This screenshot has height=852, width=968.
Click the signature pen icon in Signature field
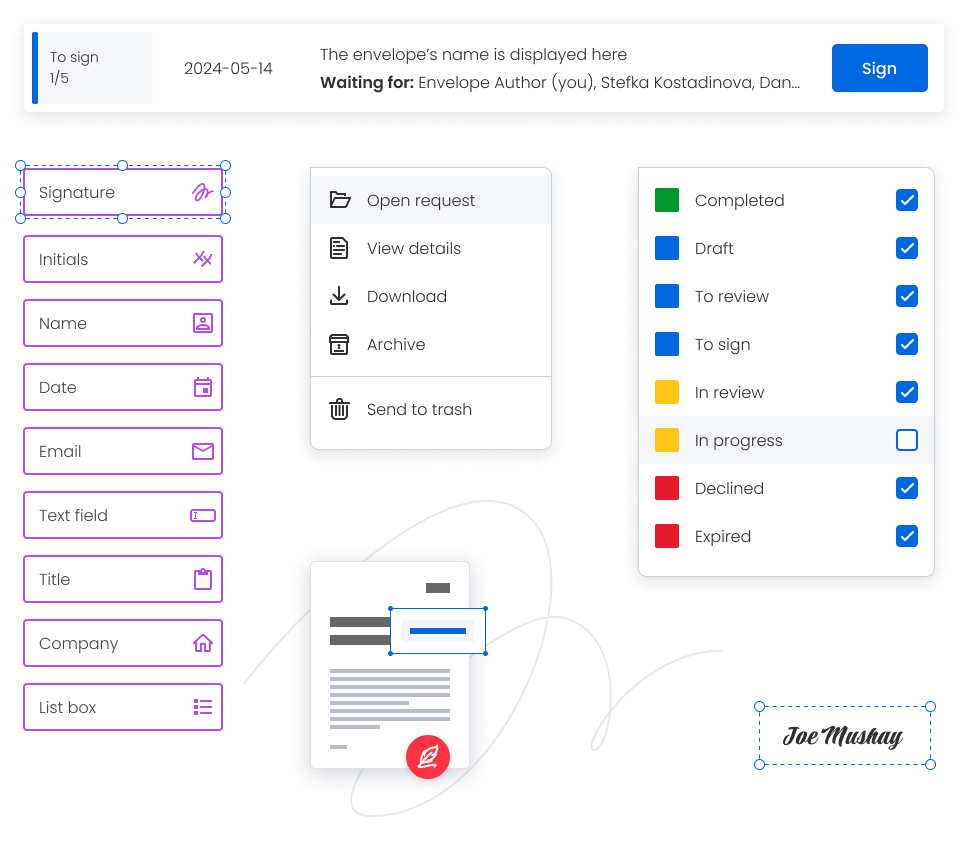coord(202,193)
